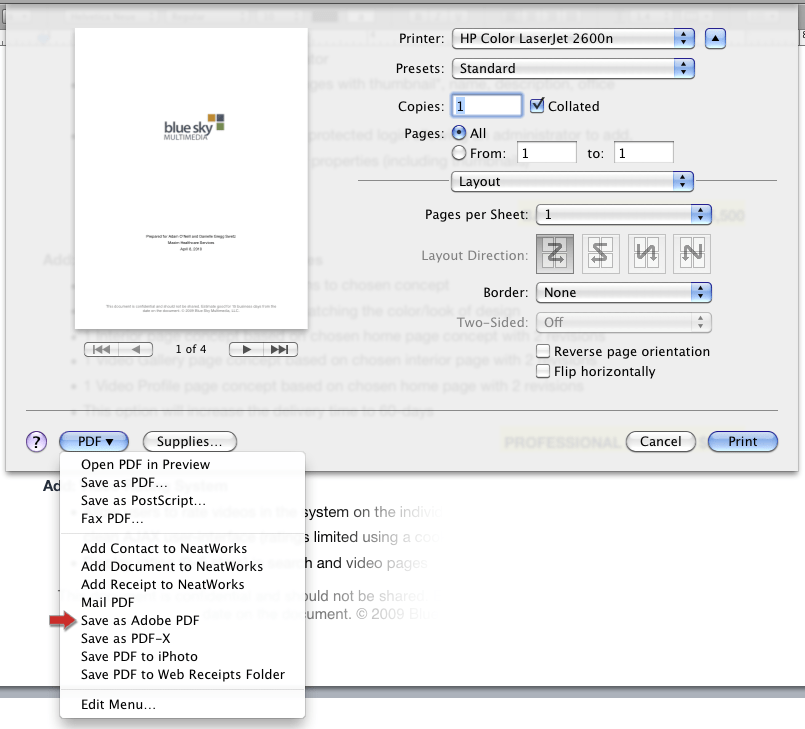This screenshot has height=729, width=805.
Task: Choose the right-to-left layout direction icon
Action: tap(600, 253)
